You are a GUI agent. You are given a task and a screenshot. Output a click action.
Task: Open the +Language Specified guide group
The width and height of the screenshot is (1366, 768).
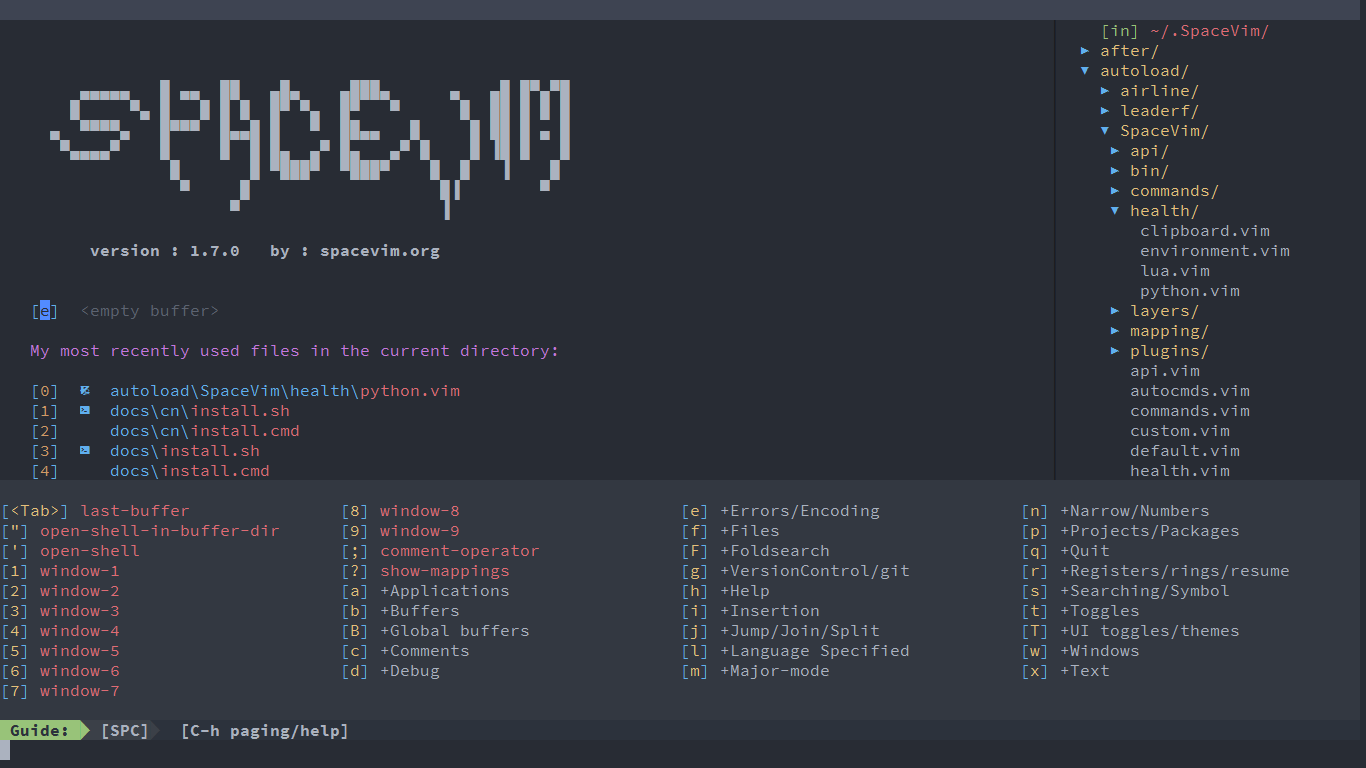[x=815, y=651]
